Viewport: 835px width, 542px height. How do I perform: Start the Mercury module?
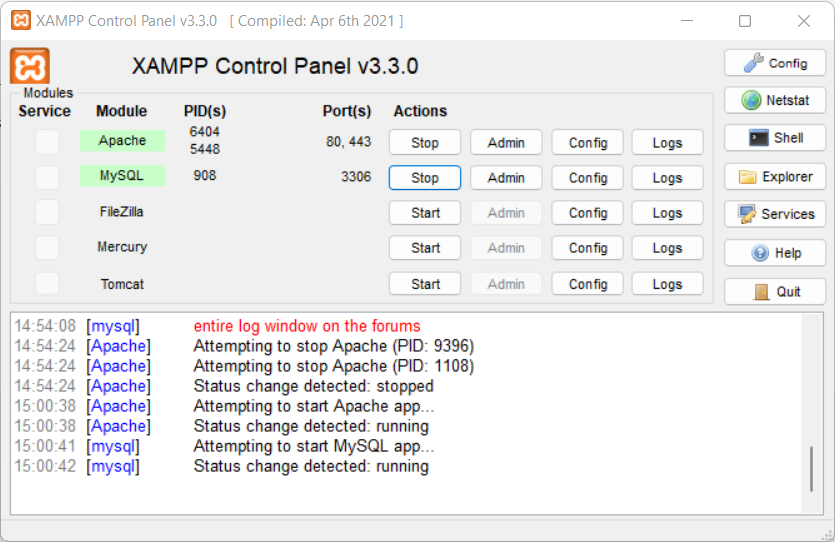[x=425, y=248]
